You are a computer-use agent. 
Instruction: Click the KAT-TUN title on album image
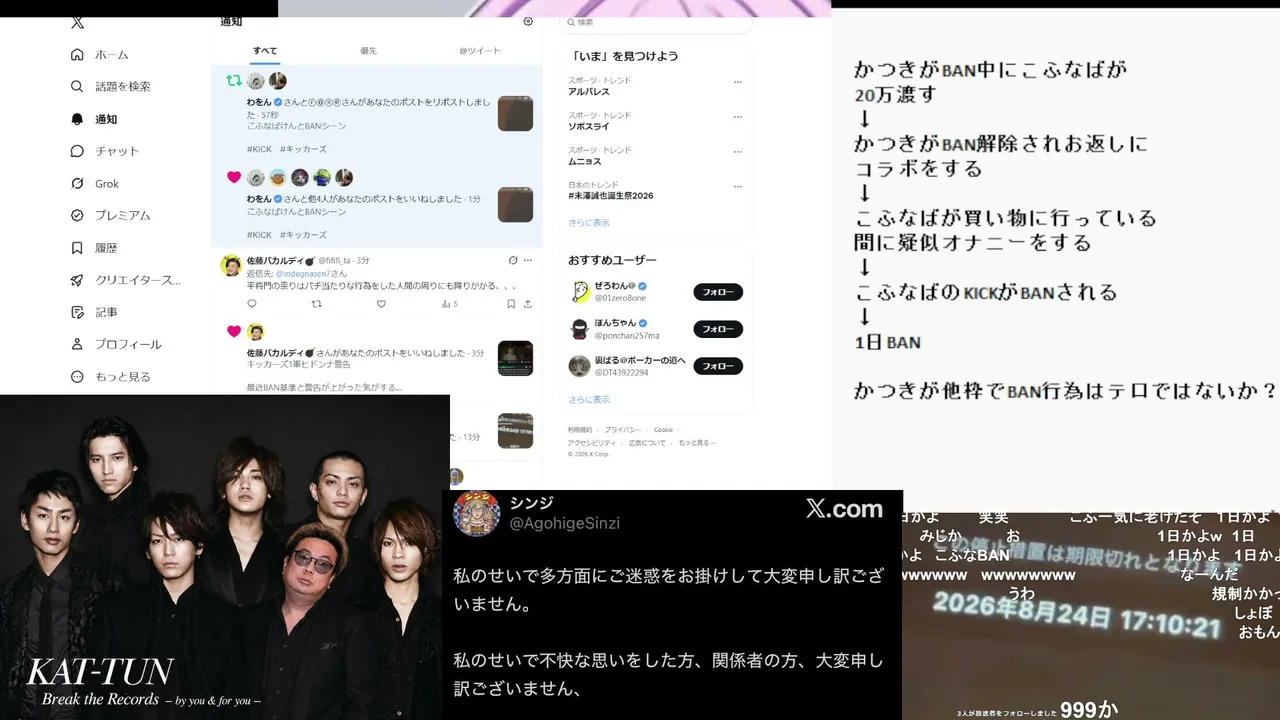tap(99, 672)
